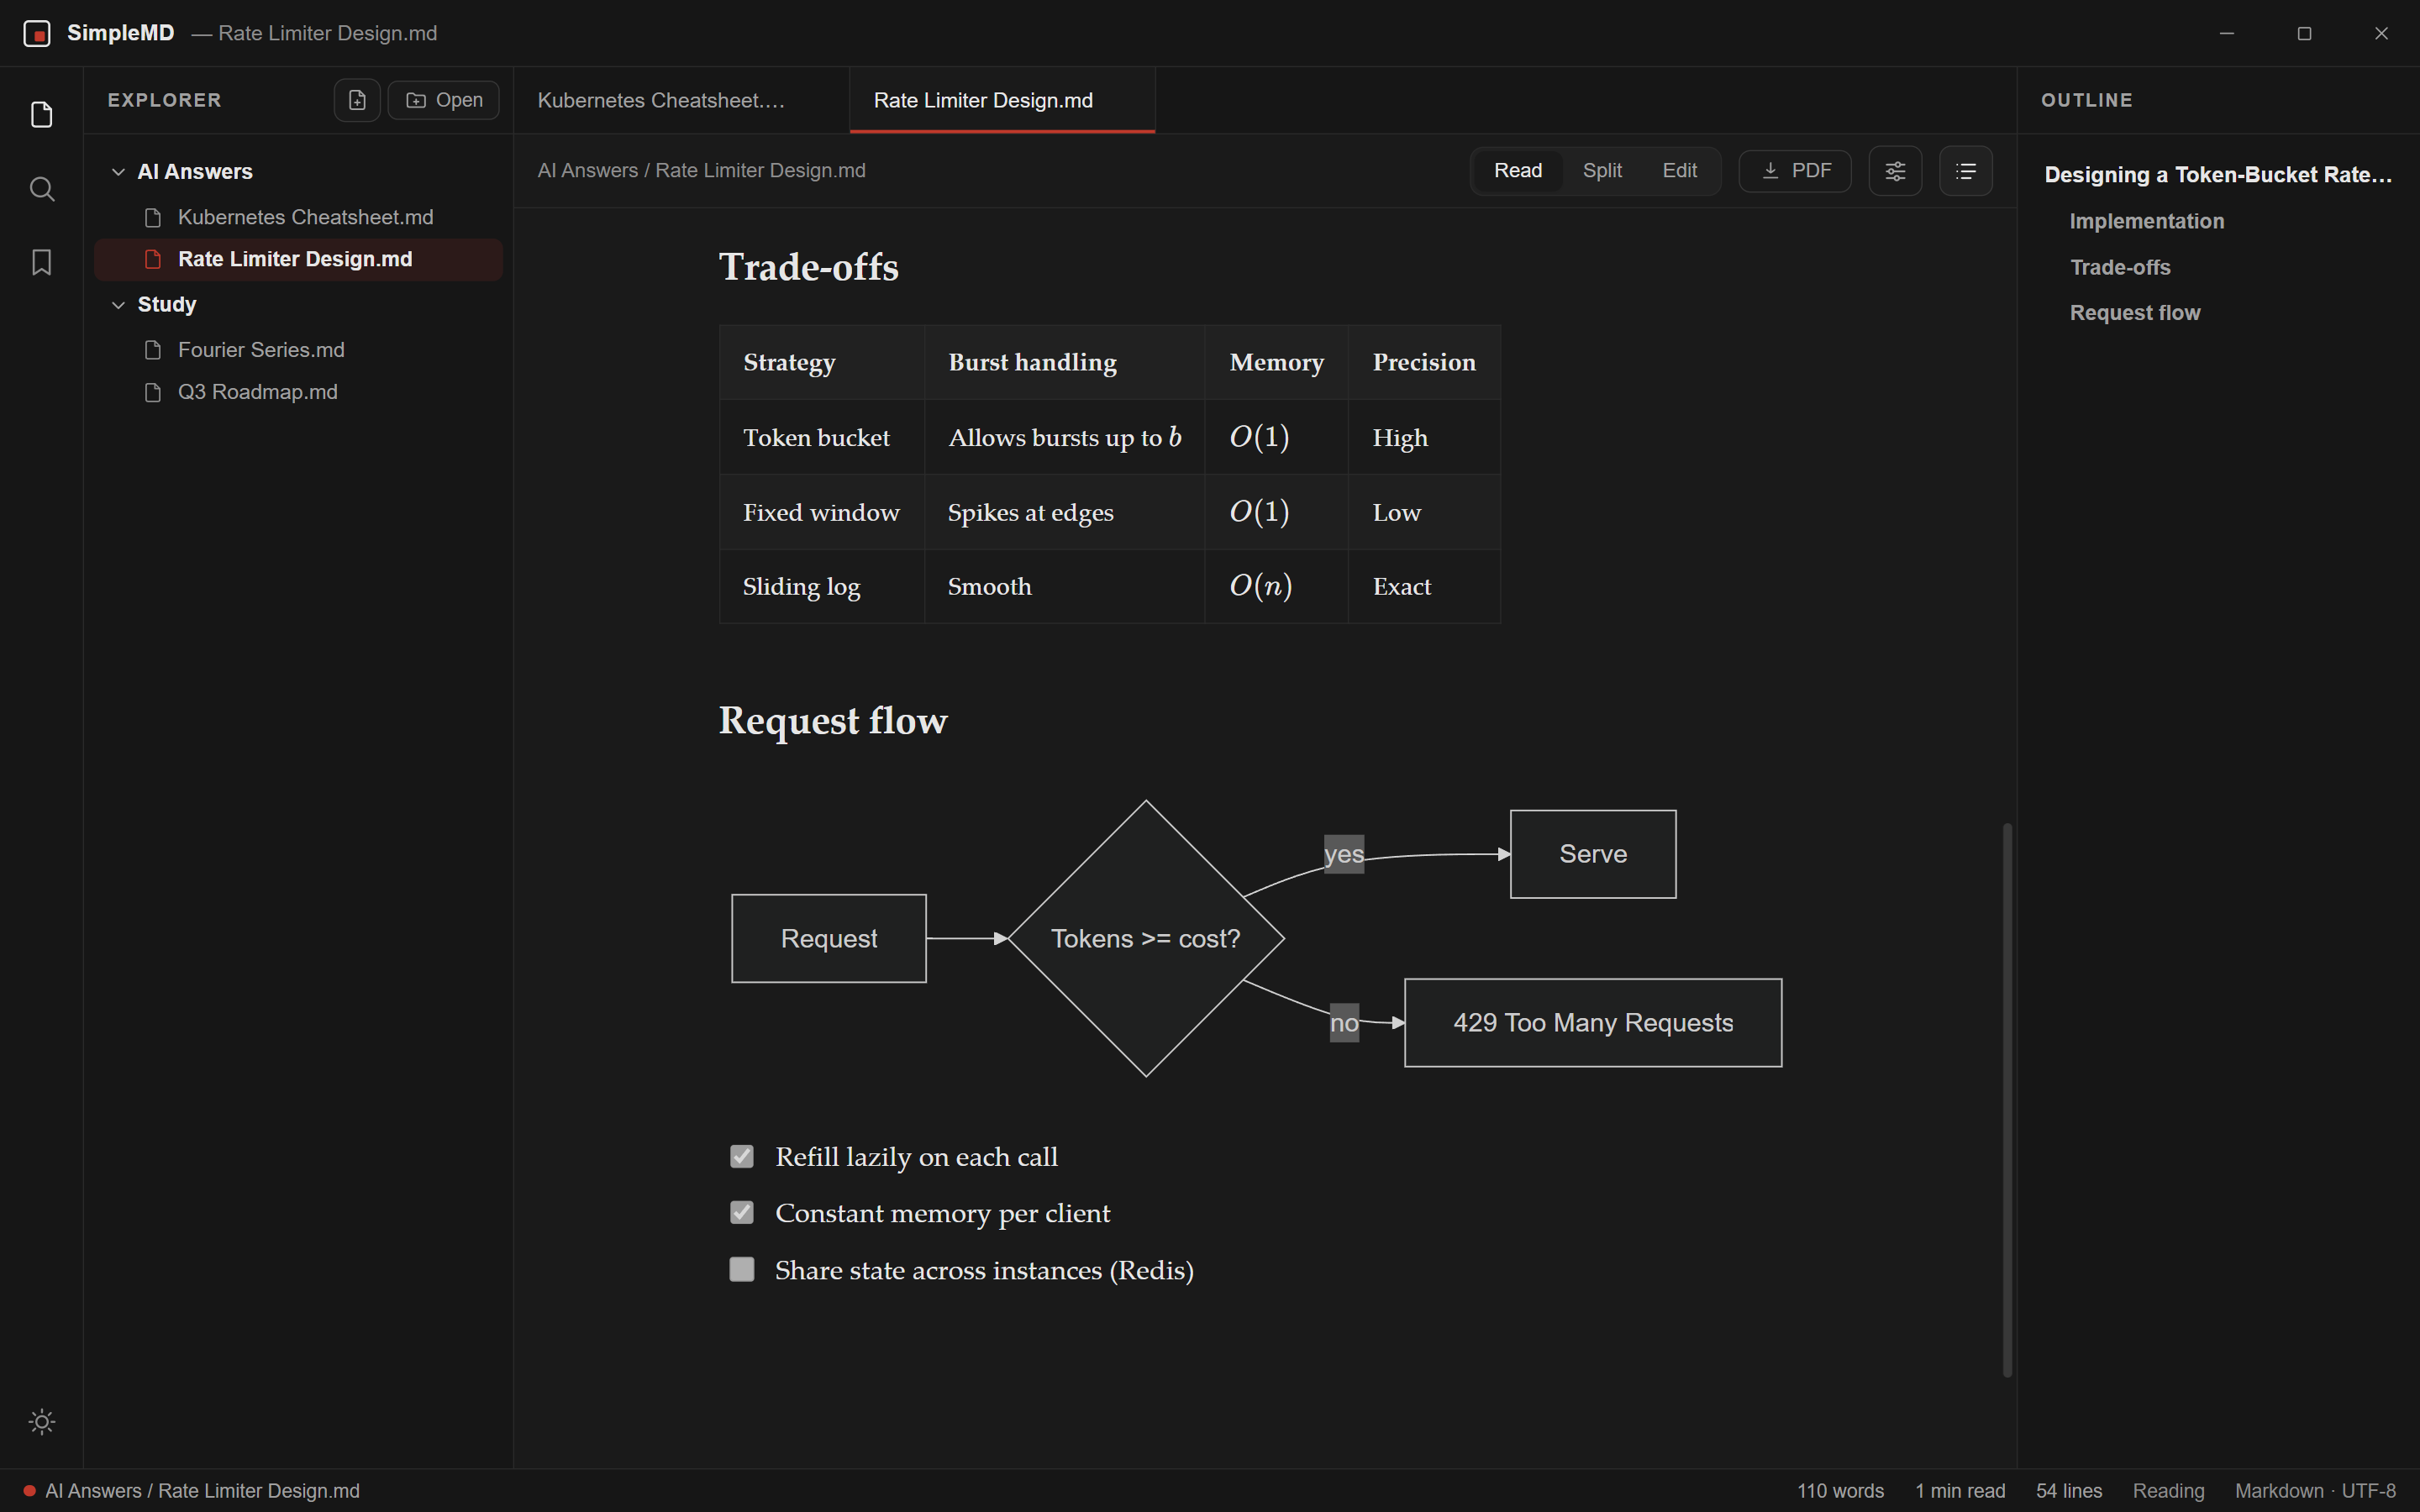
Task: Click 1 min read in status bar
Action: coord(1960,1491)
